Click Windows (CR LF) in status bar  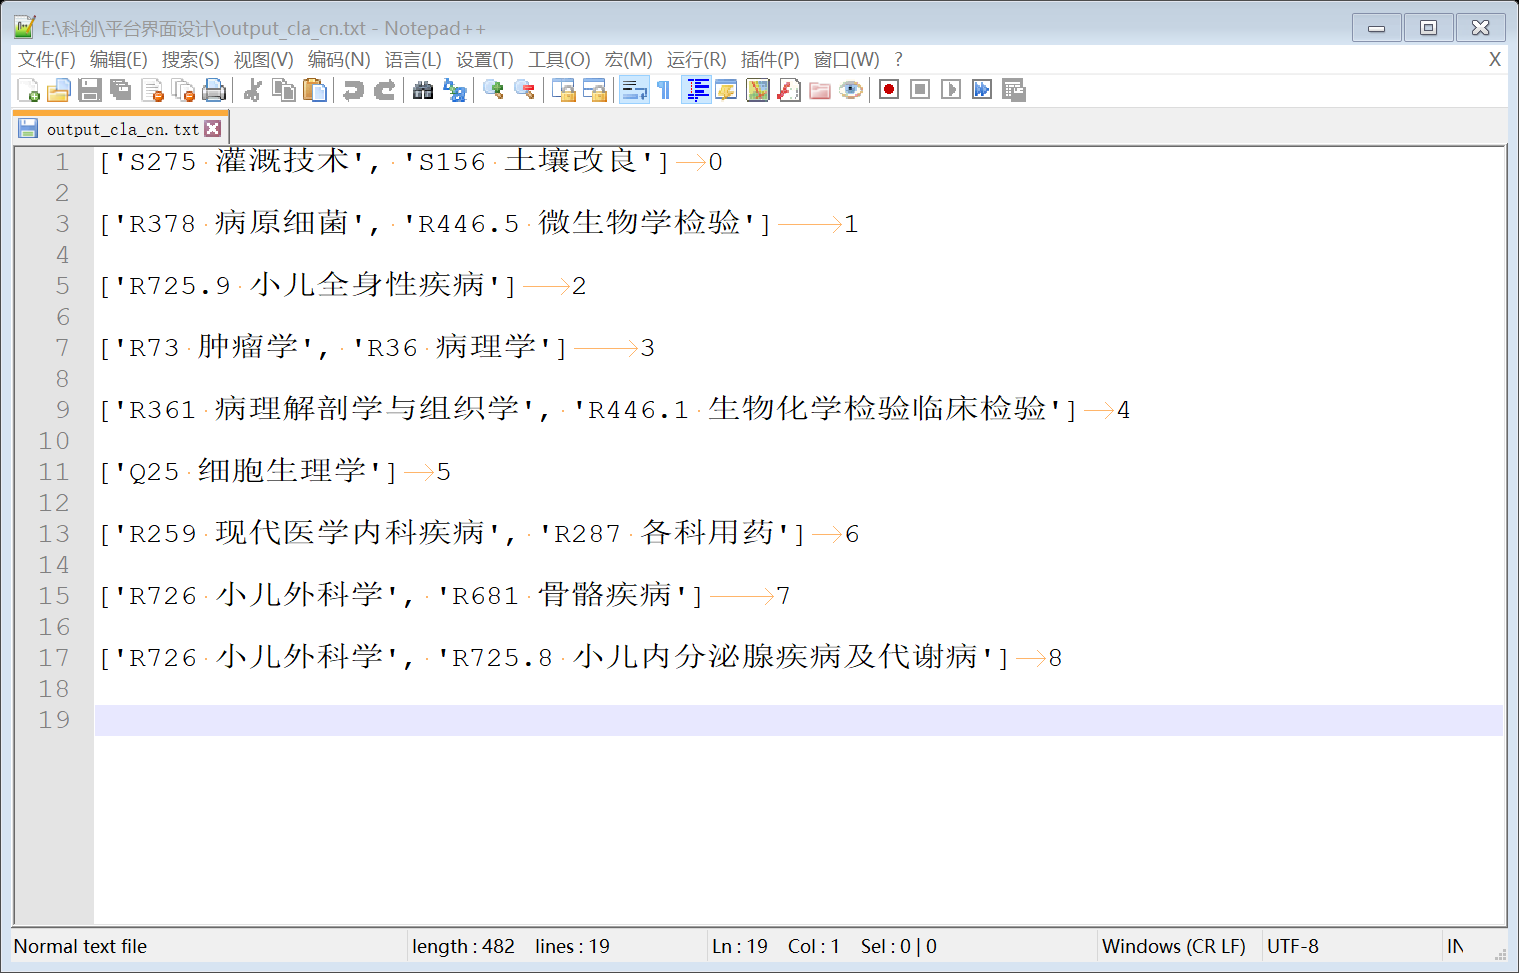tap(1173, 946)
